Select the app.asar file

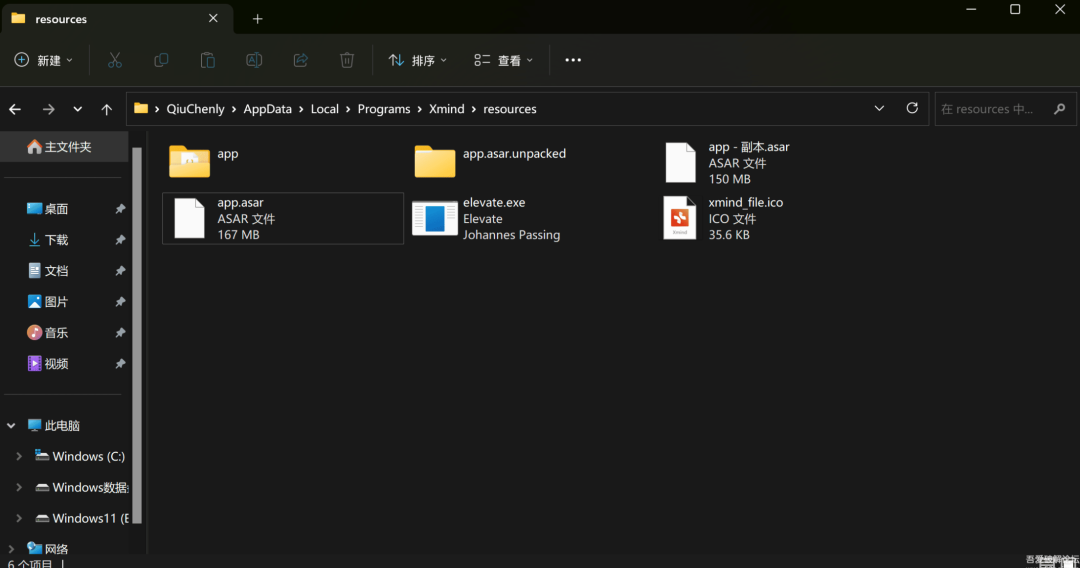coord(282,218)
